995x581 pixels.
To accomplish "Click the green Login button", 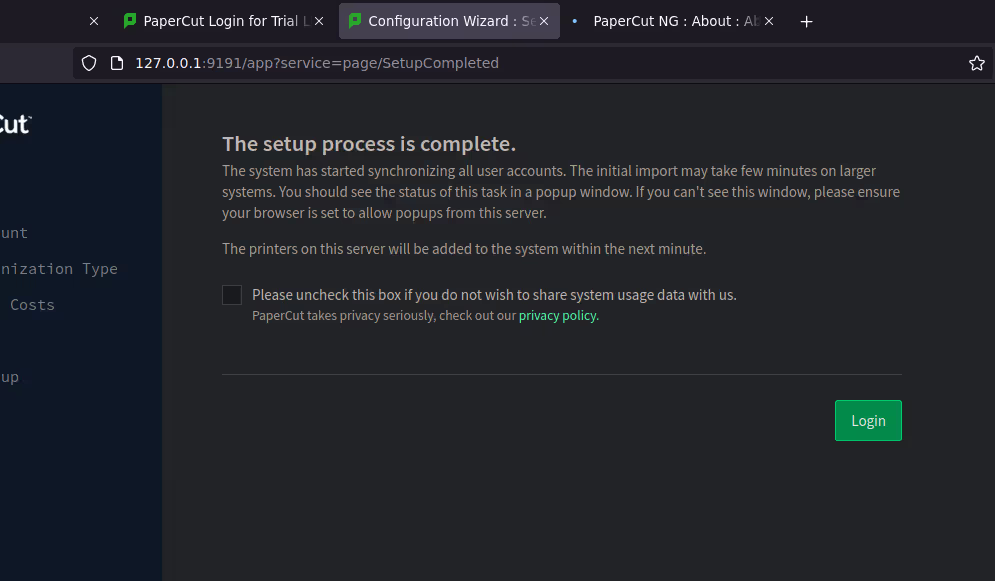I will coord(867,421).
